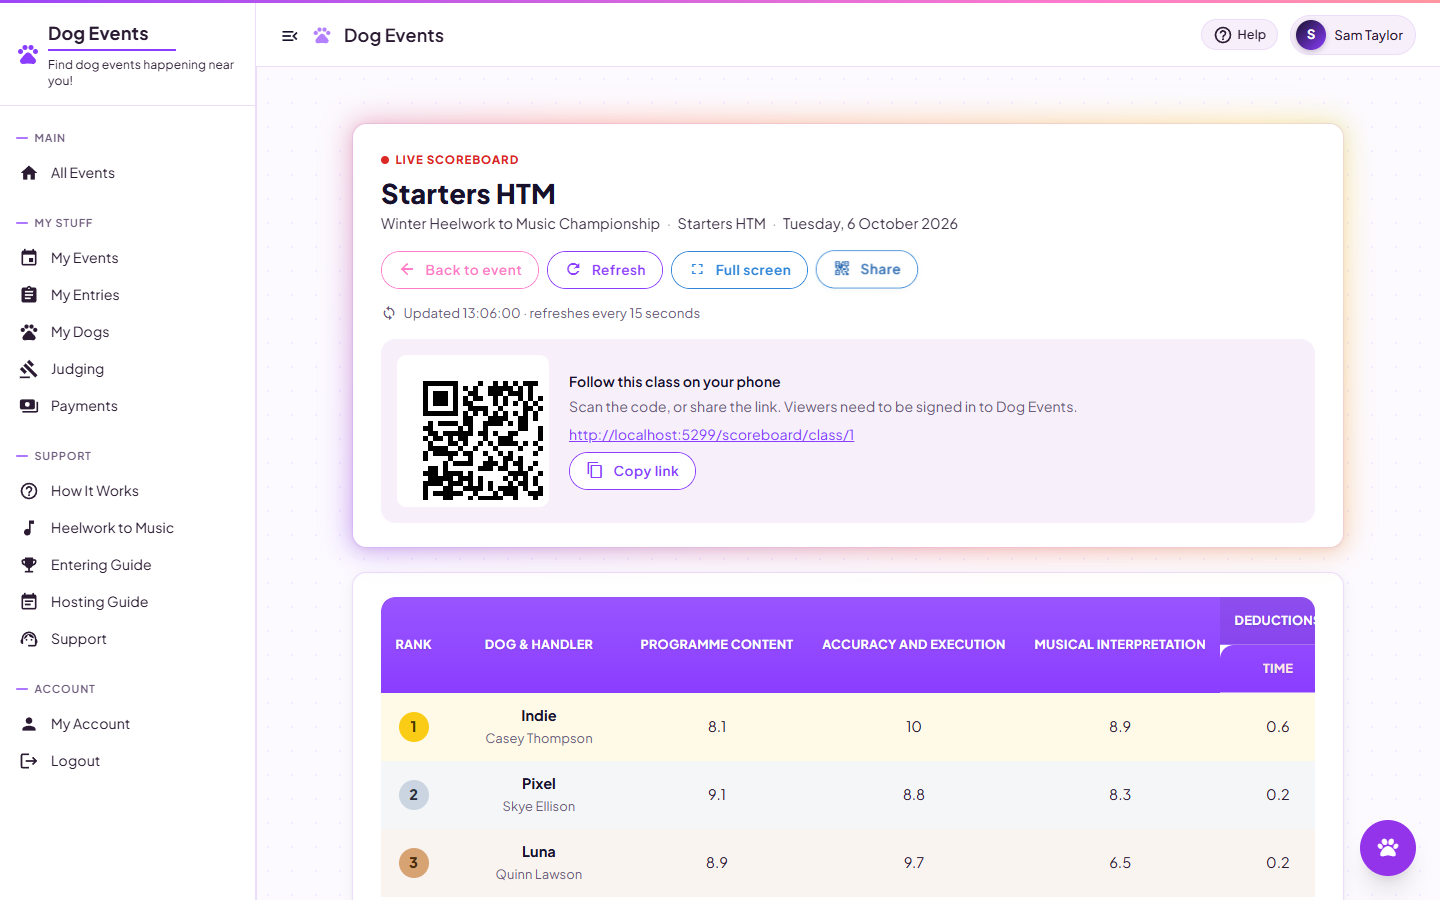Open My Entries in the sidebar
Image resolution: width=1440 pixels, height=900 pixels.
[128, 295]
